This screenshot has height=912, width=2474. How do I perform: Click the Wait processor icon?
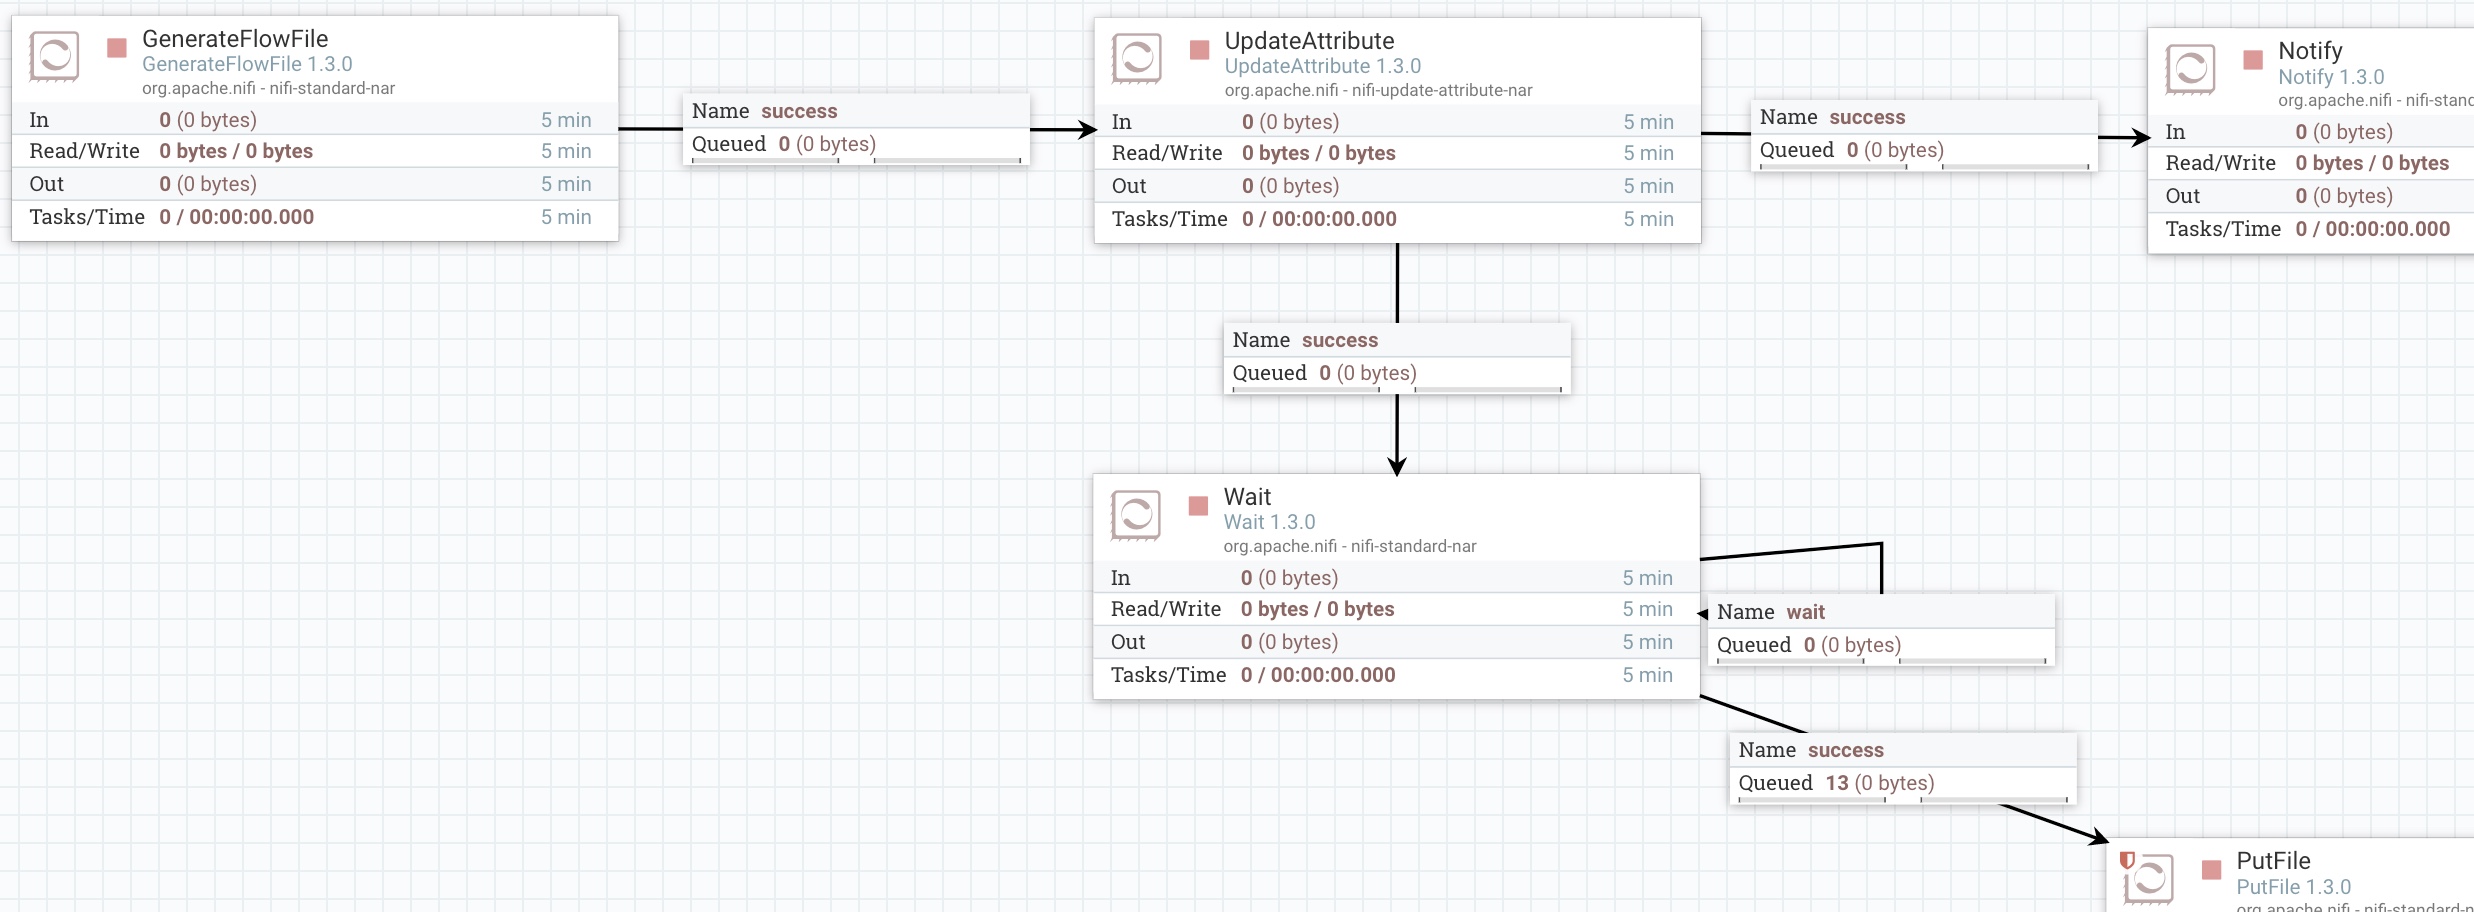1137,513
